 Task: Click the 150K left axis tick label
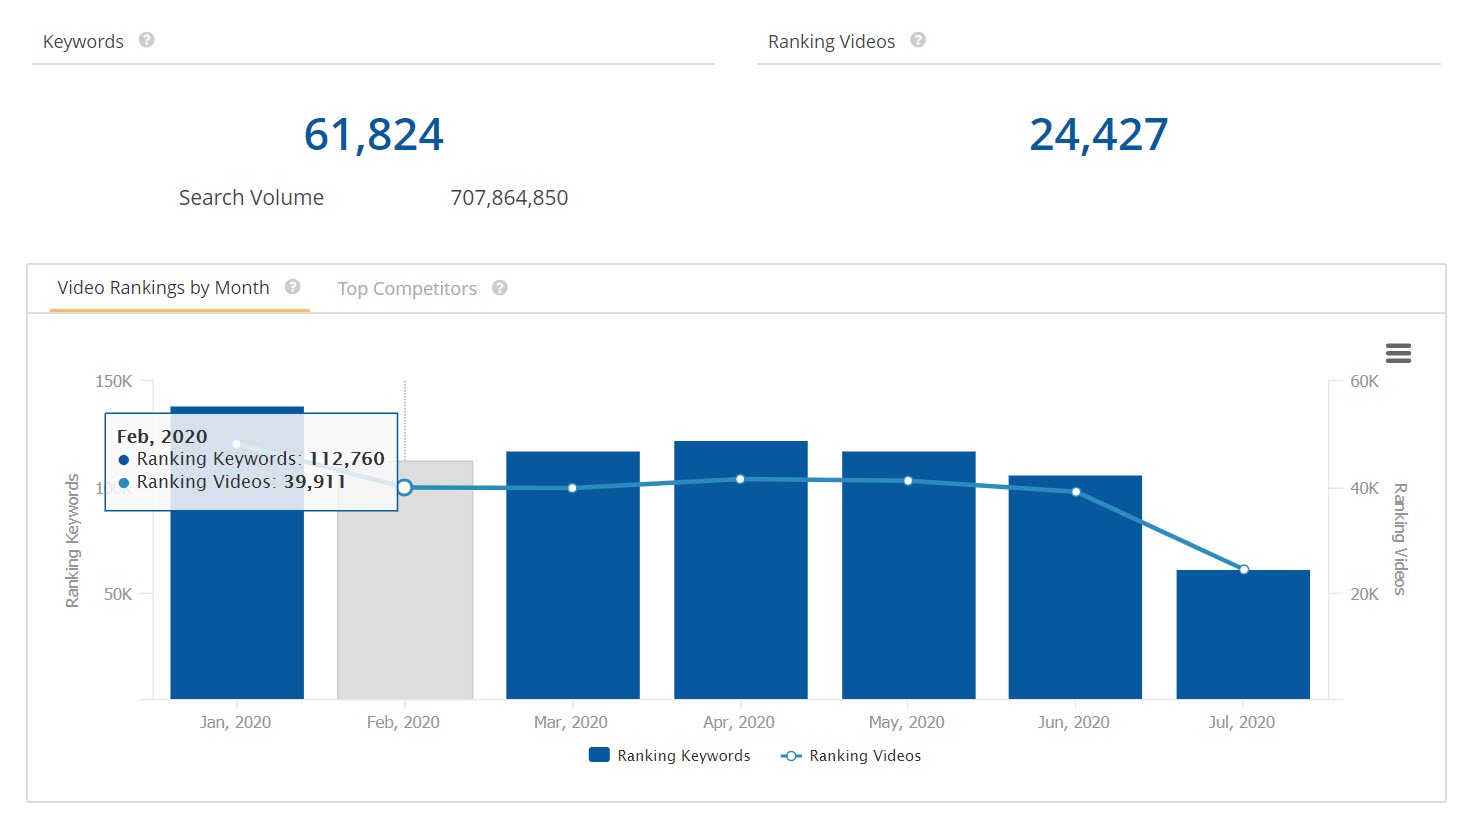114,381
